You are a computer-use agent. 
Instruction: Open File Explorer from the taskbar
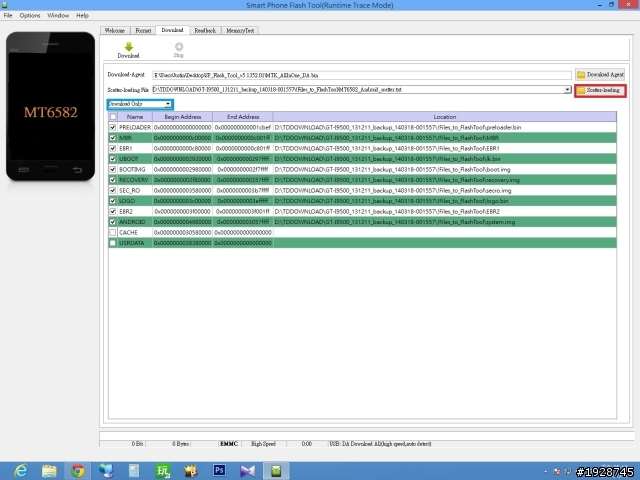49,471
